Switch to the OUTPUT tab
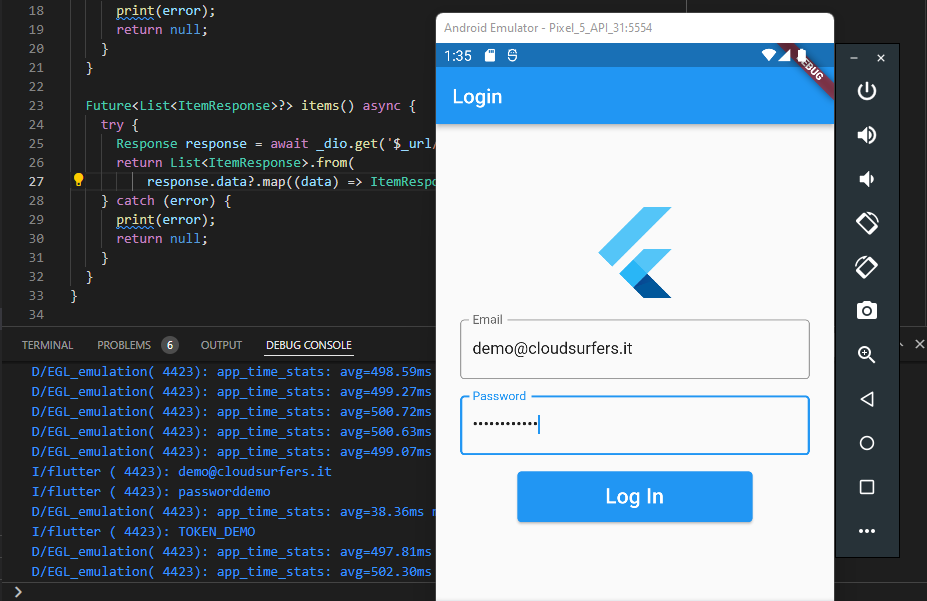Screen dimensions: 927x601 click(221, 345)
